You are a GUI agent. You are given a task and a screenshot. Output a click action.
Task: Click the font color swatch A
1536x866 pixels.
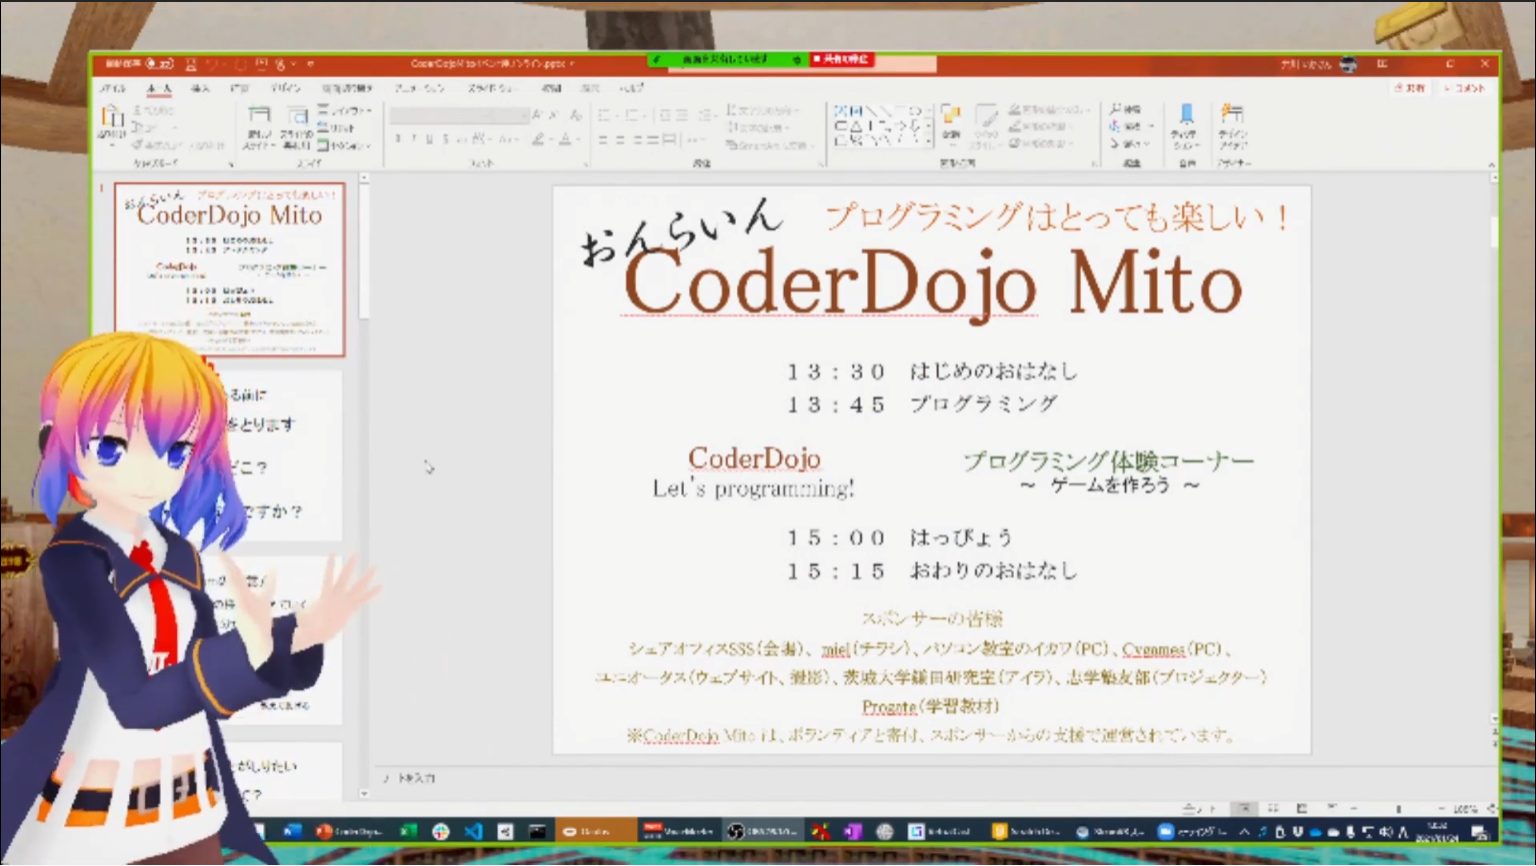565,139
